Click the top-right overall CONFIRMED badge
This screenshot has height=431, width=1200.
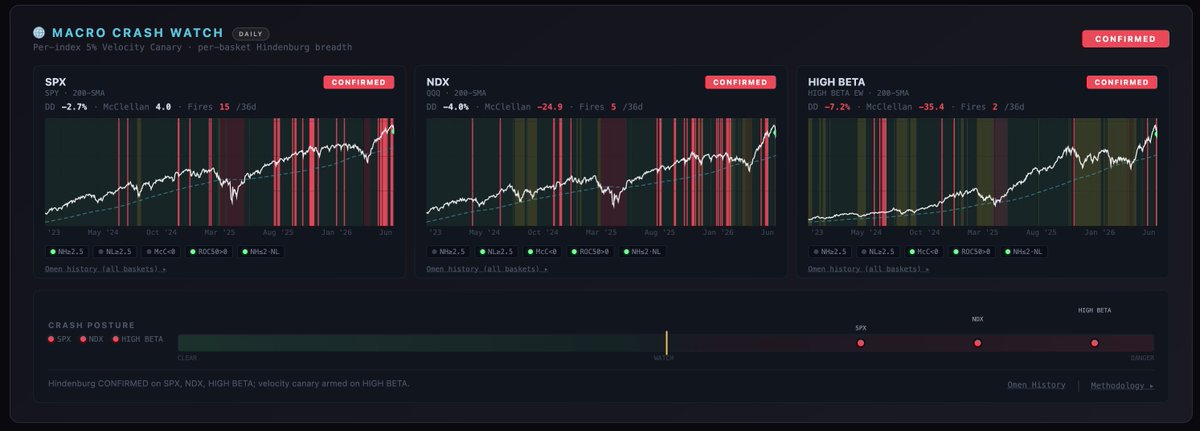pos(1125,39)
